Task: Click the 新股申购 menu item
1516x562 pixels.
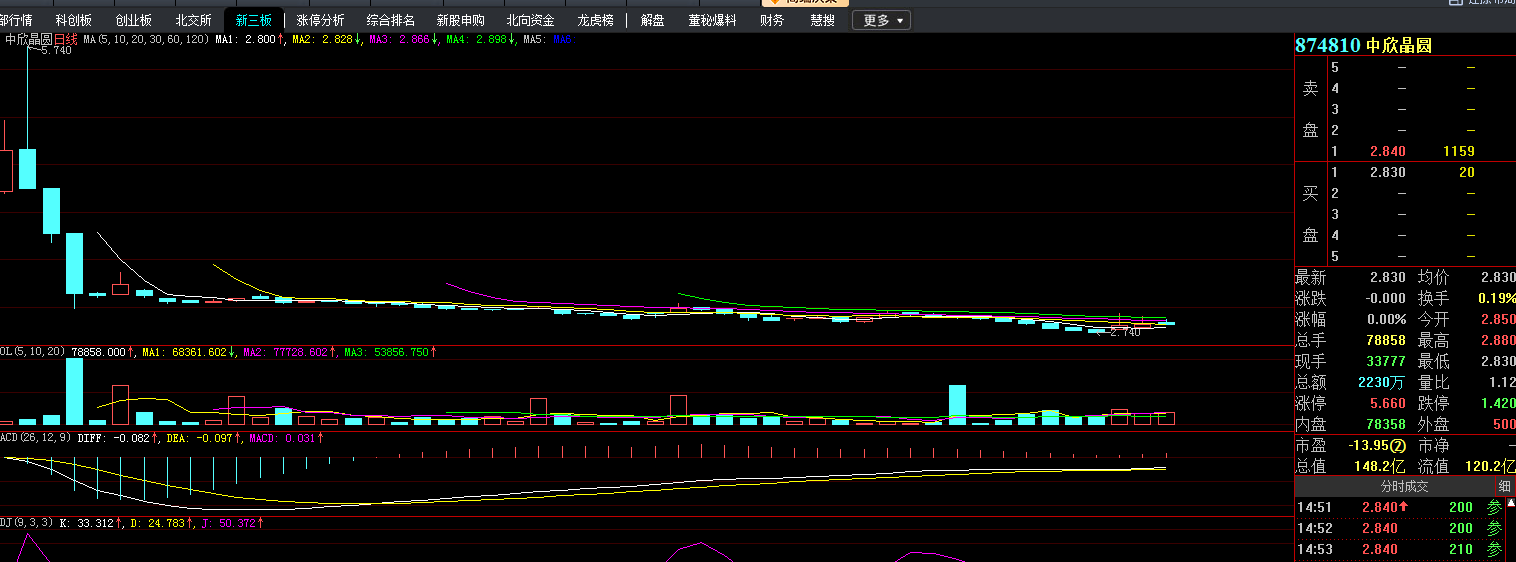Action: click(461, 20)
